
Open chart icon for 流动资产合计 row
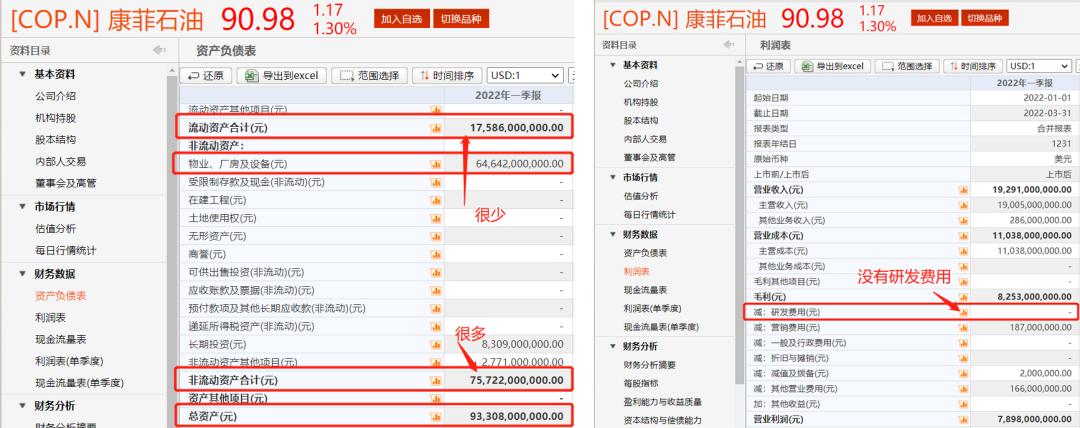click(x=435, y=128)
